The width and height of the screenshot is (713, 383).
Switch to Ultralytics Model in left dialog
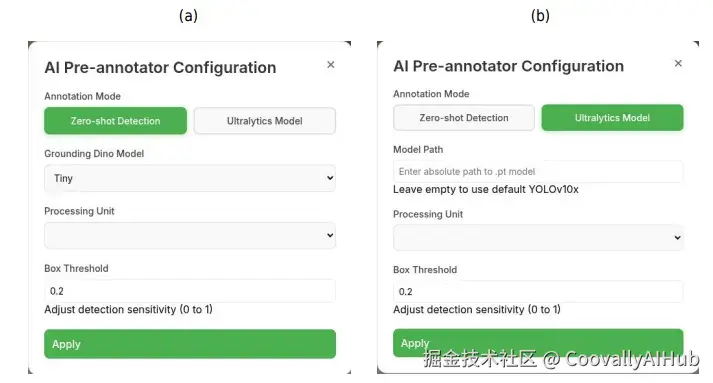pyautogui.click(x=265, y=121)
